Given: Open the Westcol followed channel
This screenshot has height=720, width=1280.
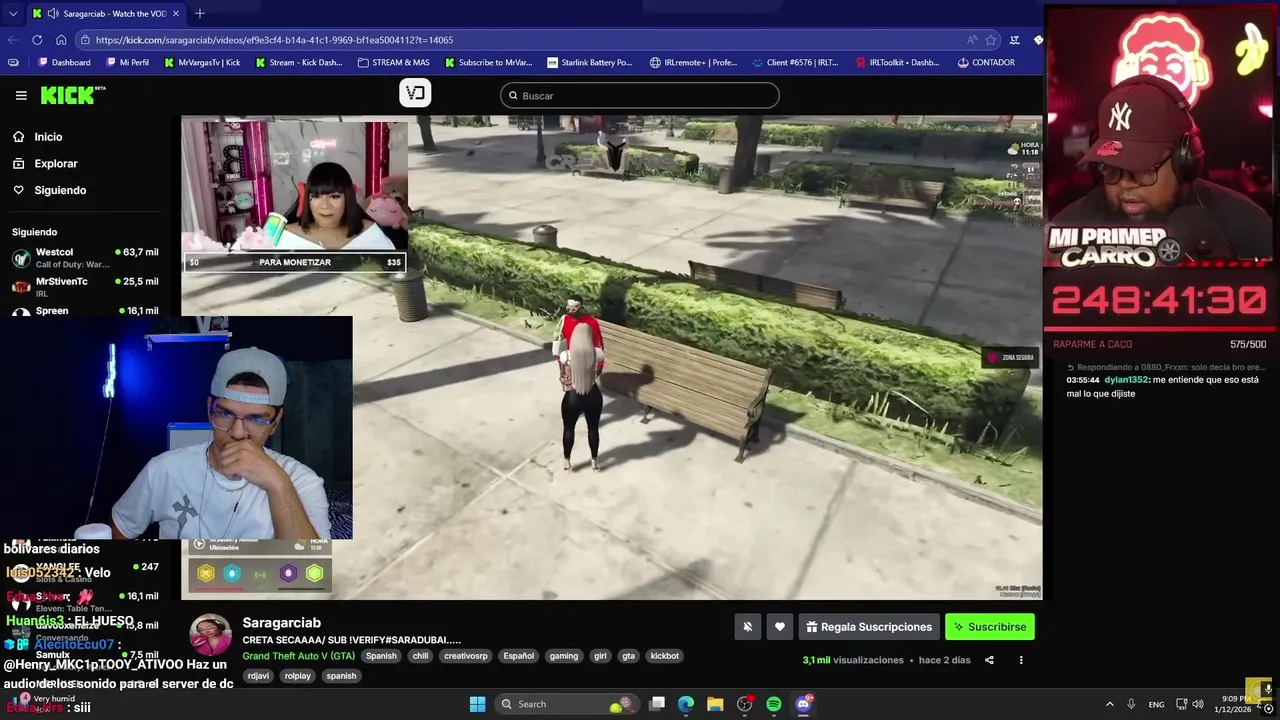Looking at the screenshot, I should point(85,258).
